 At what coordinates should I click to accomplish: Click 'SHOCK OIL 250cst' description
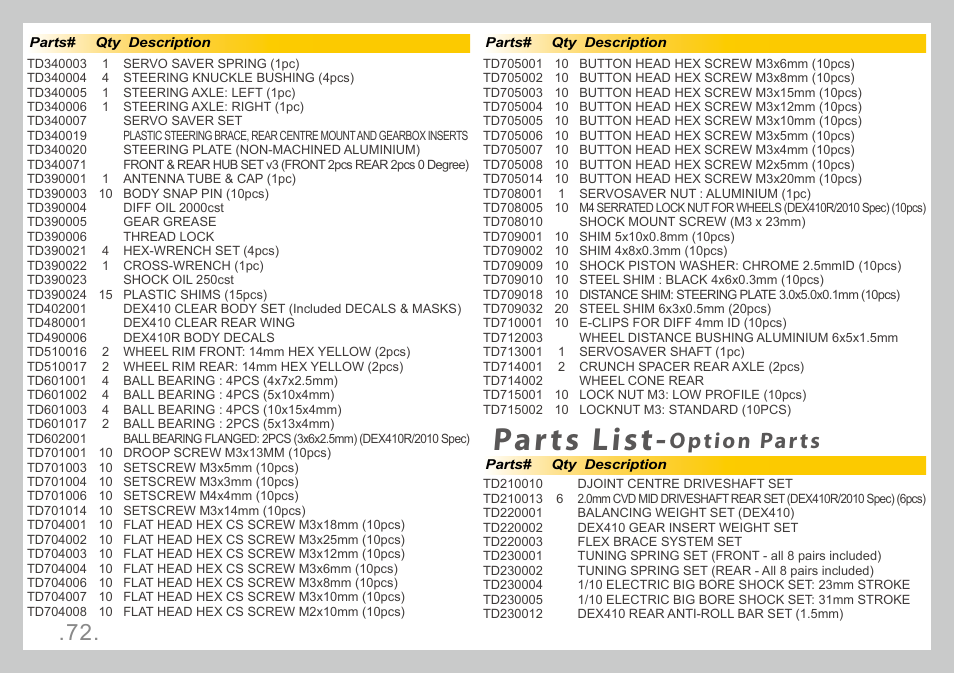178,280
